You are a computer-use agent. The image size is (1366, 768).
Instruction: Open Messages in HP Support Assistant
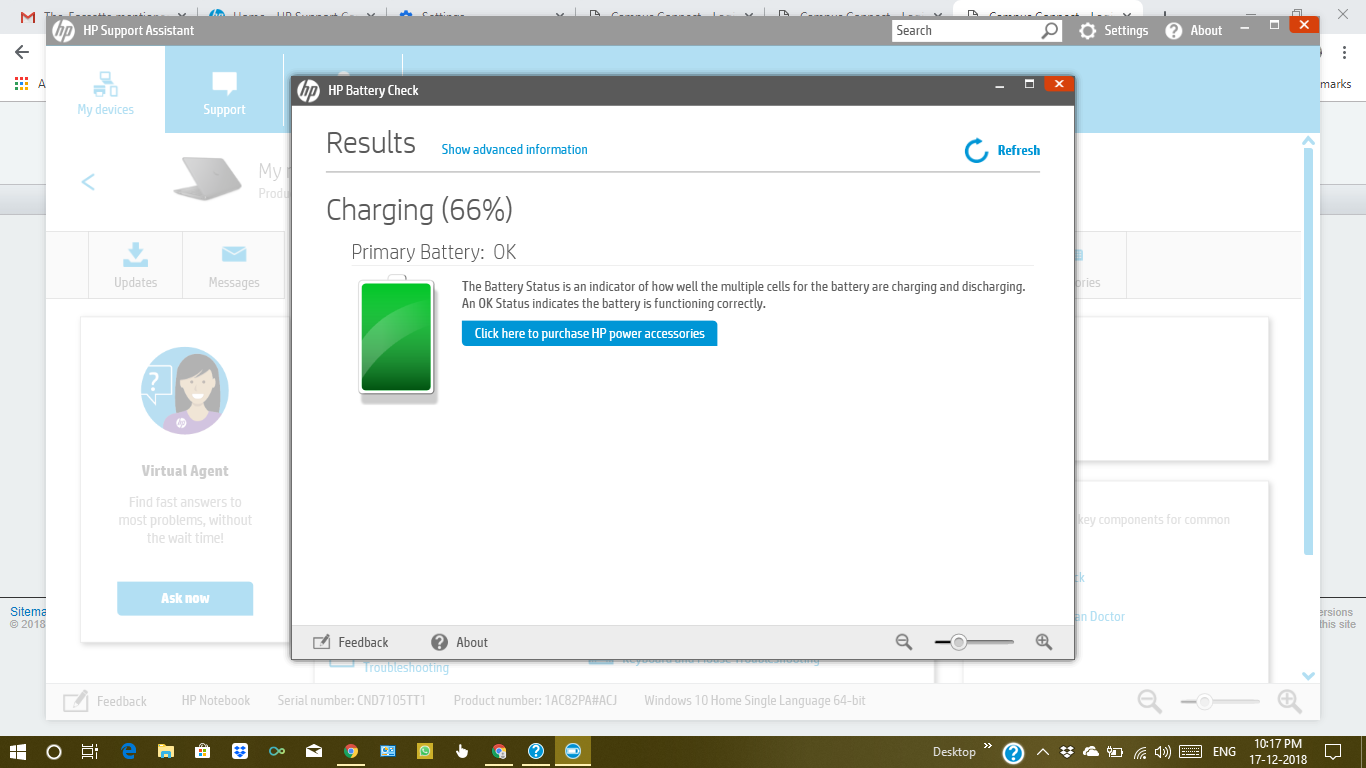pos(233,264)
